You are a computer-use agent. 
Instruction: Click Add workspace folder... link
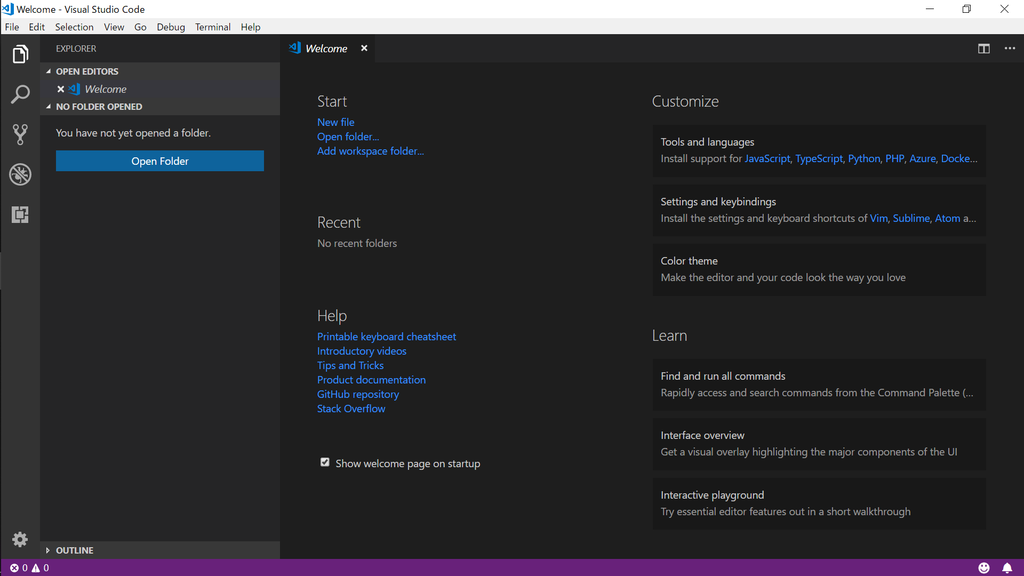(x=370, y=151)
